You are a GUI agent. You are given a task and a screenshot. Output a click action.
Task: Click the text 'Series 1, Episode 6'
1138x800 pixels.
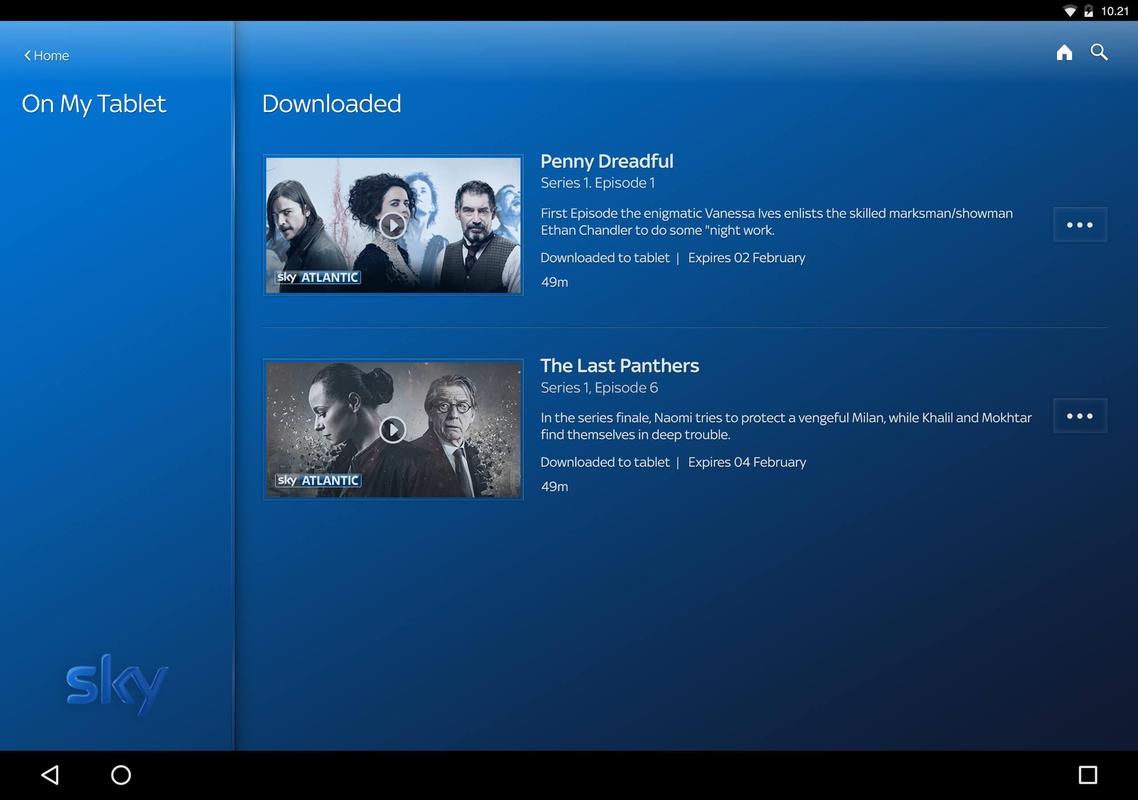click(x=599, y=388)
